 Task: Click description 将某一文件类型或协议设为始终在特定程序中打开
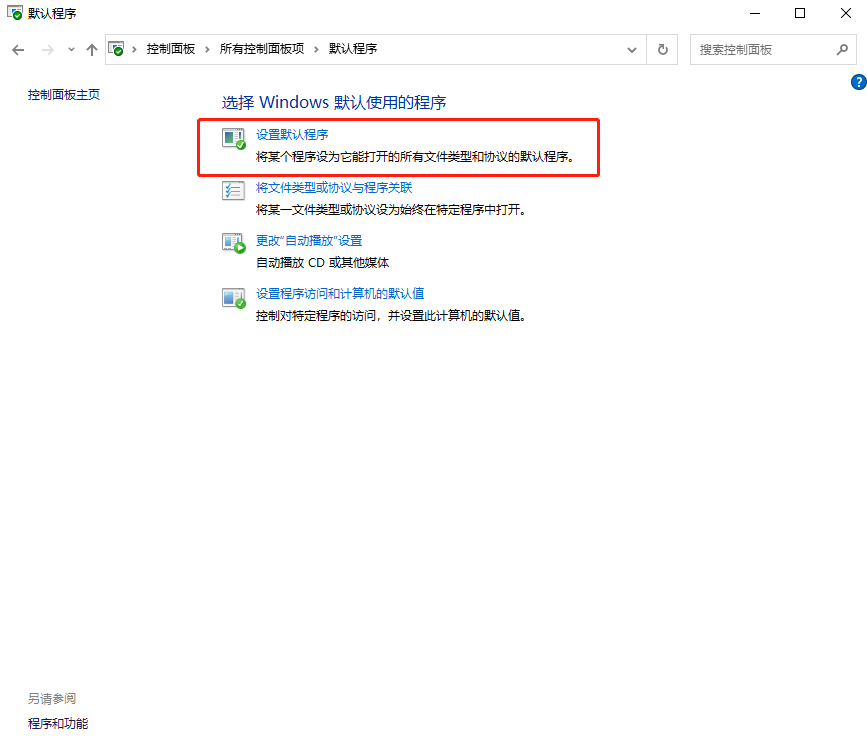(x=390, y=209)
